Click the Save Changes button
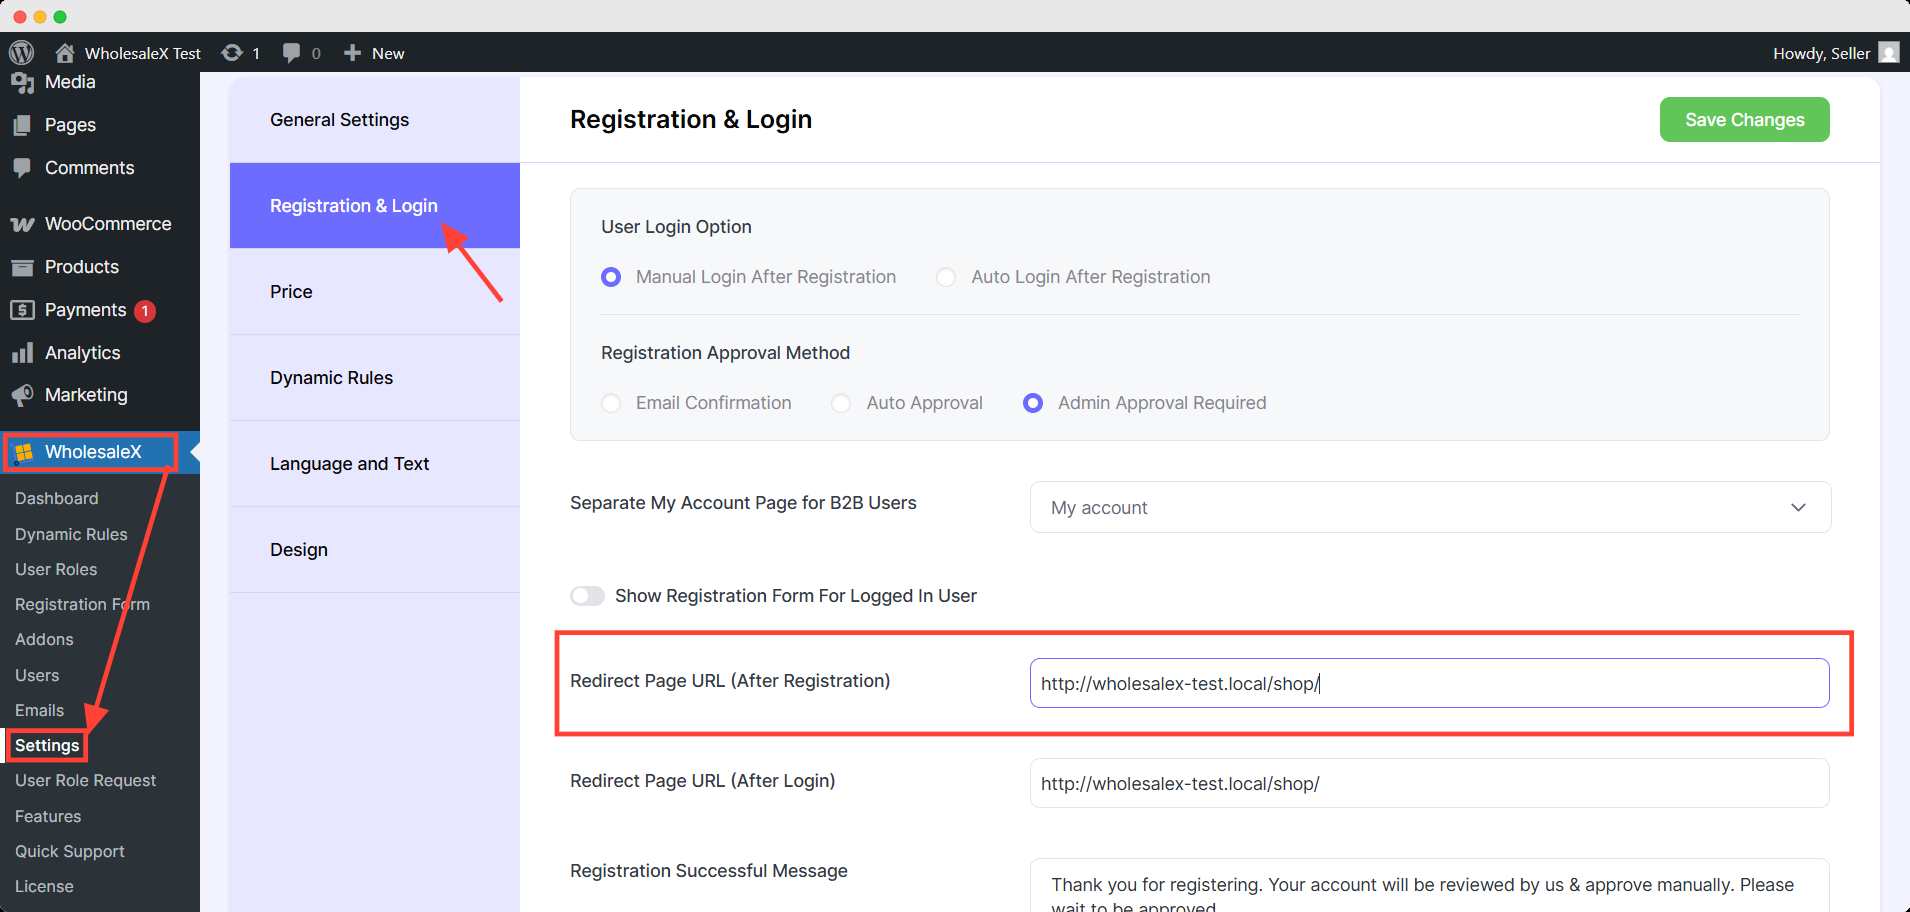The image size is (1910, 912). (1745, 120)
